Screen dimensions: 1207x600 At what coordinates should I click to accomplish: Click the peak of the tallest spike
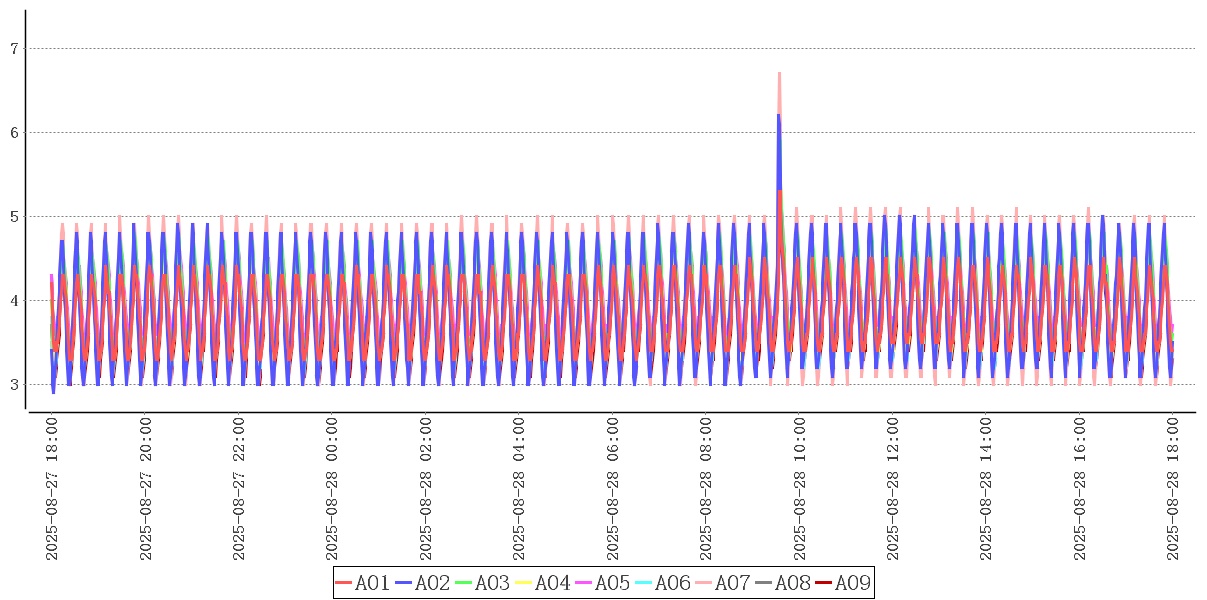pyautogui.click(x=779, y=74)
